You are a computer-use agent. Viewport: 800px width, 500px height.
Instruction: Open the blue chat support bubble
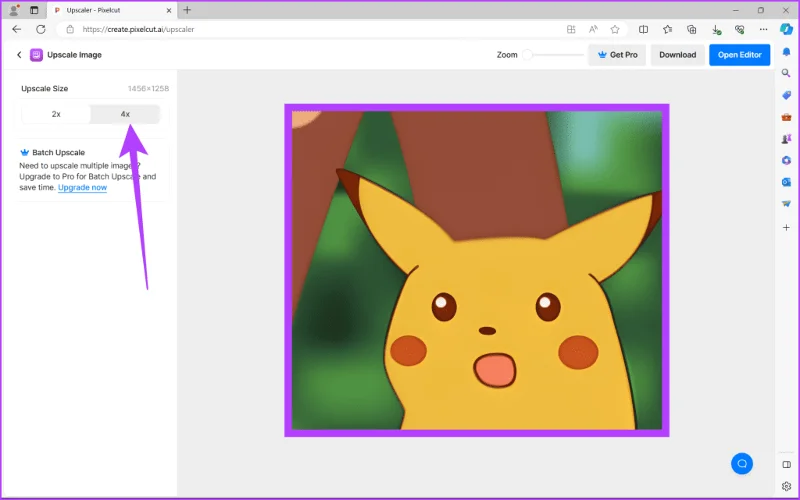point(742,463)
